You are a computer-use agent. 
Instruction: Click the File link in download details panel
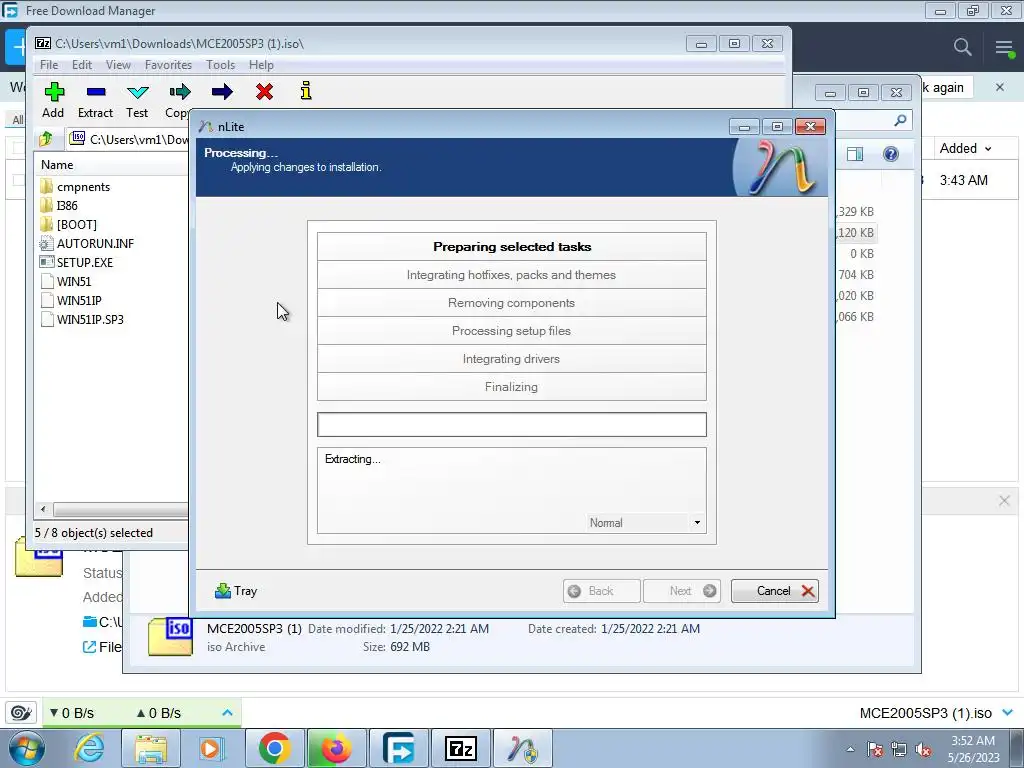pos(102,647)
